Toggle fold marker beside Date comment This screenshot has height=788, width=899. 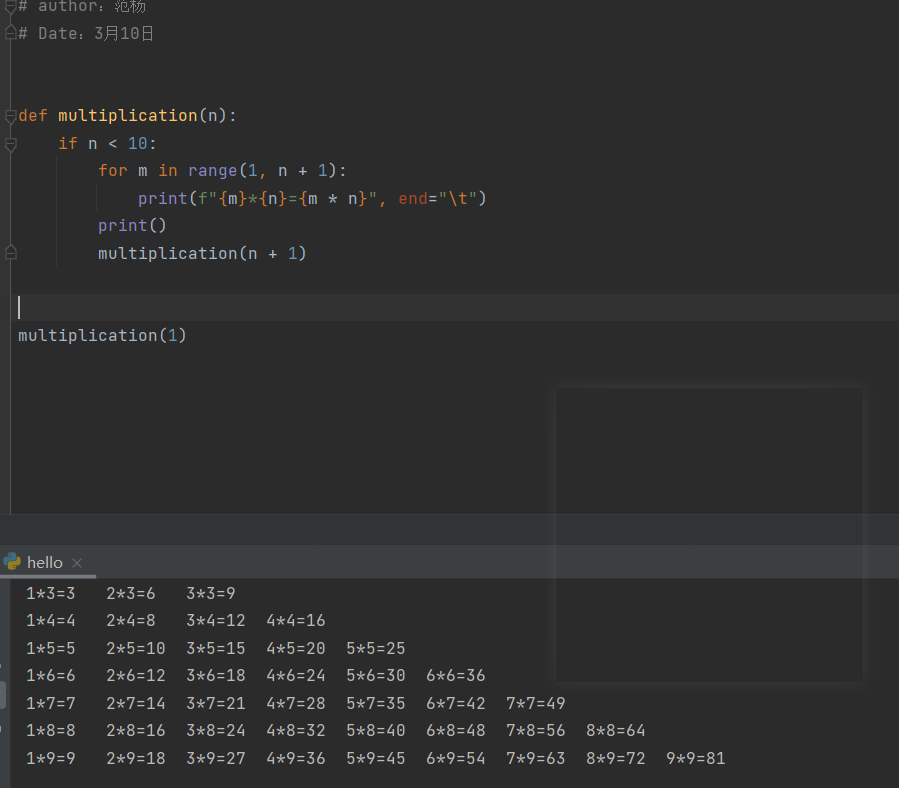pos(10,33)
